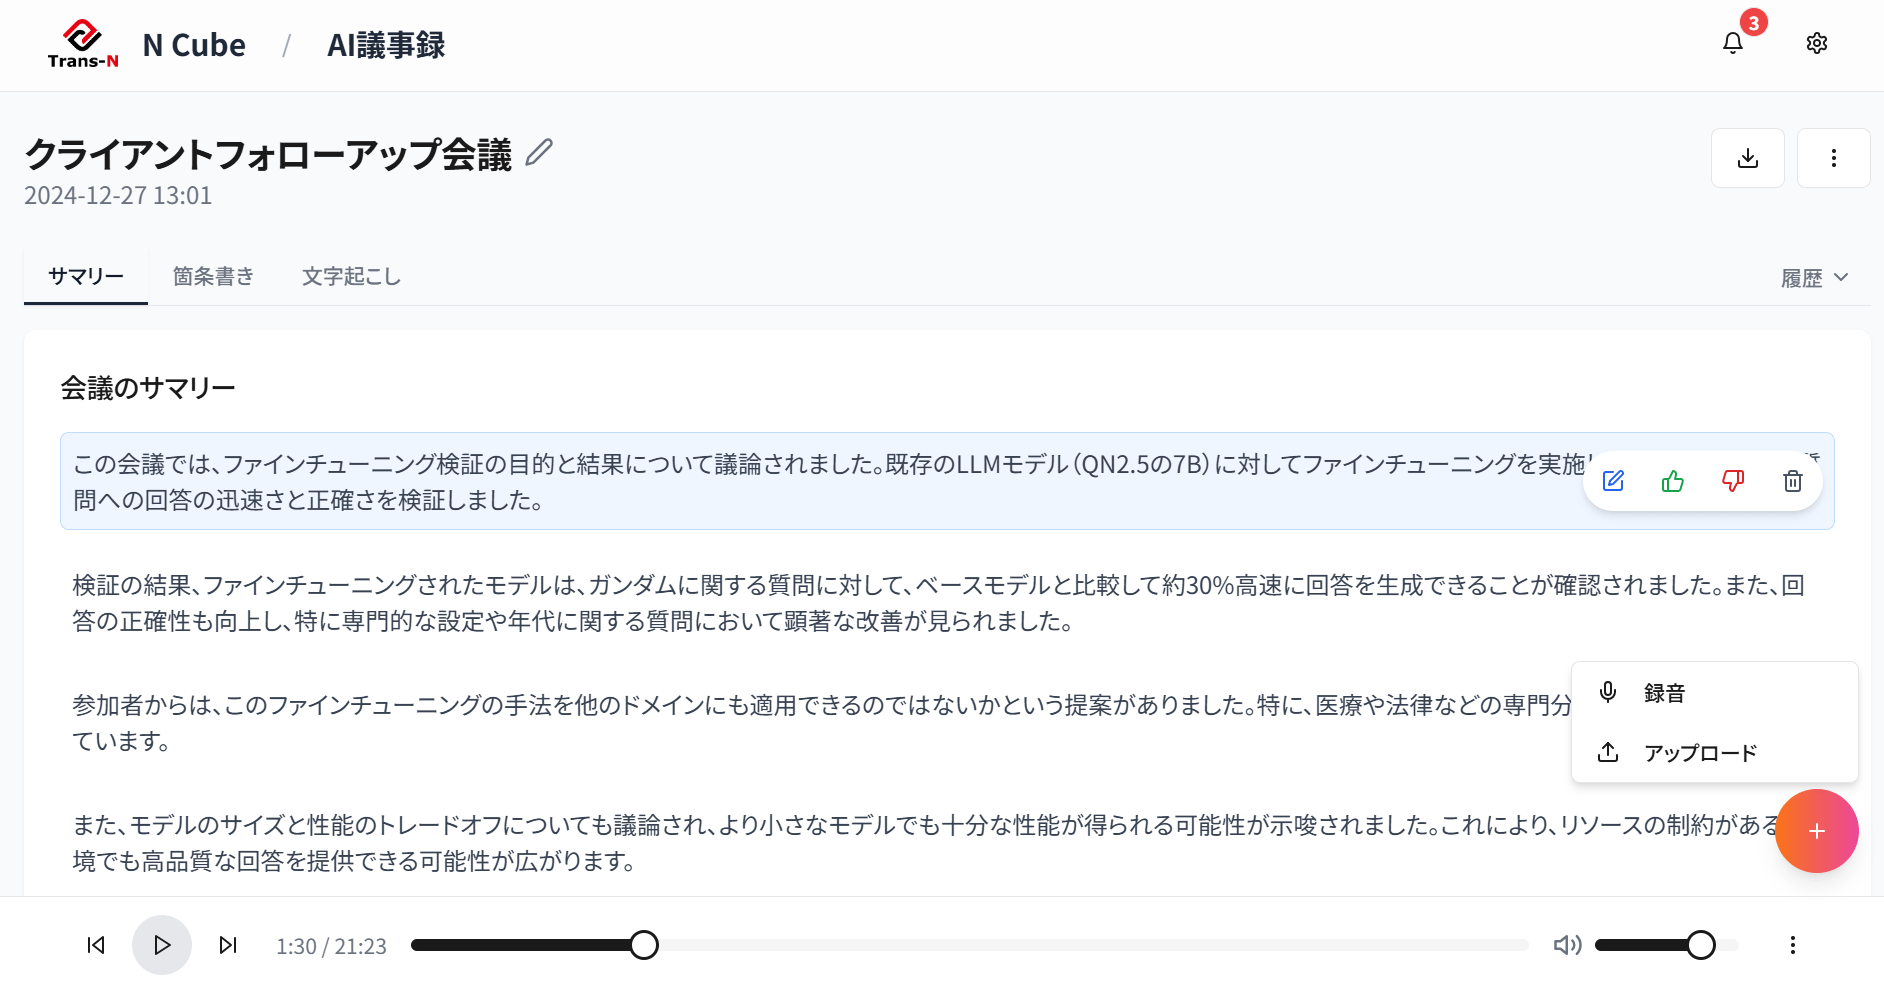Expand the 履歴 dropdown

pos(1814,277)
